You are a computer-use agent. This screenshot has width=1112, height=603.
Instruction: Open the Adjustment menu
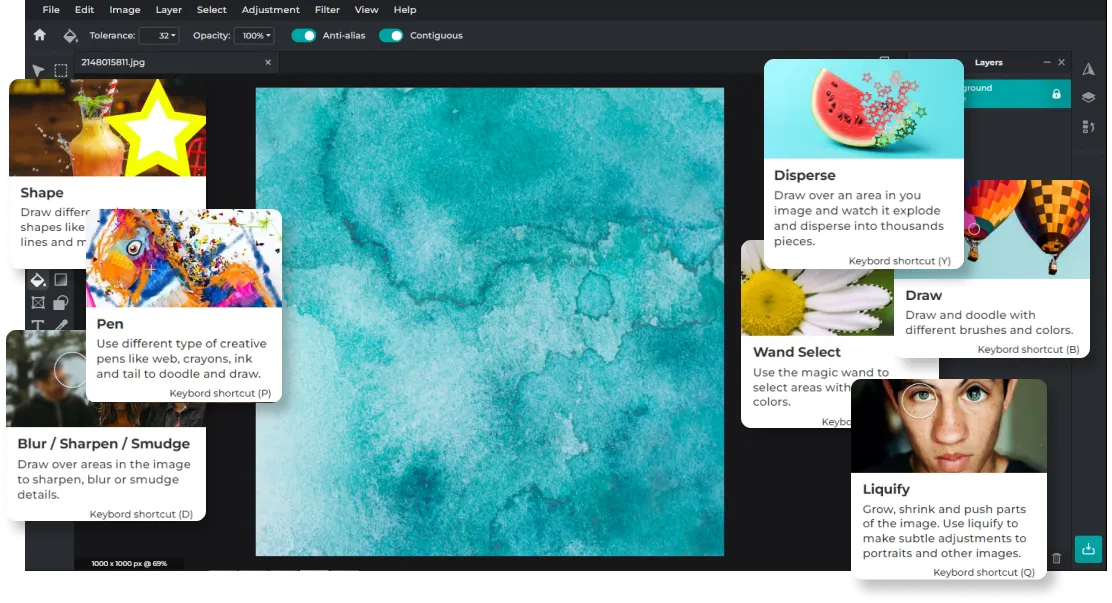pyautogui.click(x=270, y=10)
